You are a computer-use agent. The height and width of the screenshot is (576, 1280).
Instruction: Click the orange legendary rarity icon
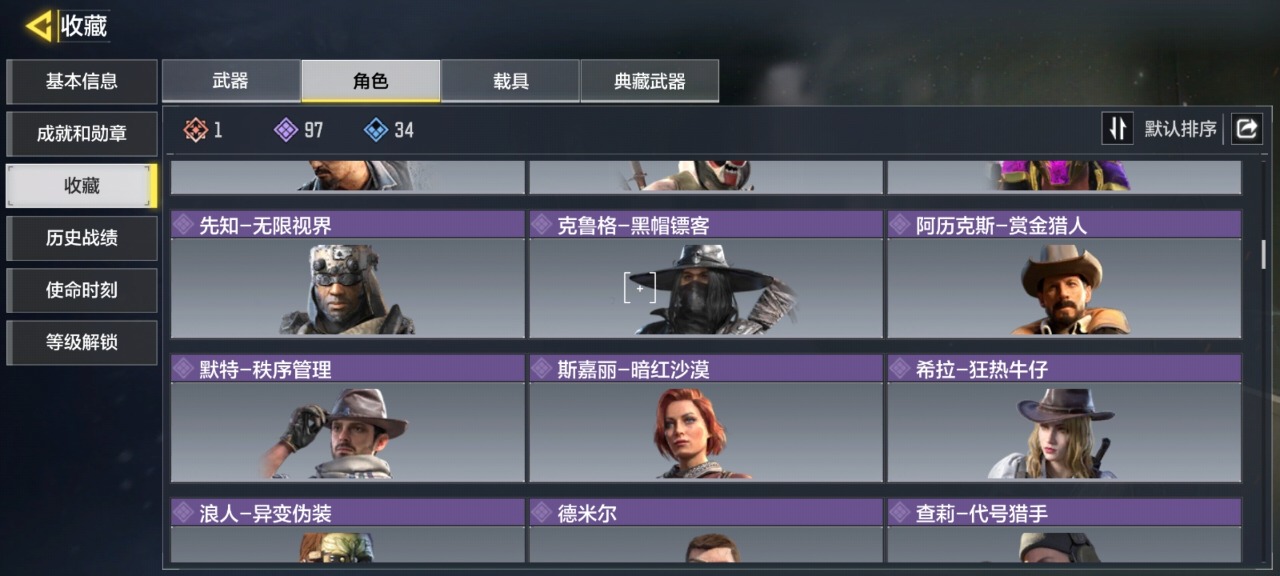click(196, 130)
